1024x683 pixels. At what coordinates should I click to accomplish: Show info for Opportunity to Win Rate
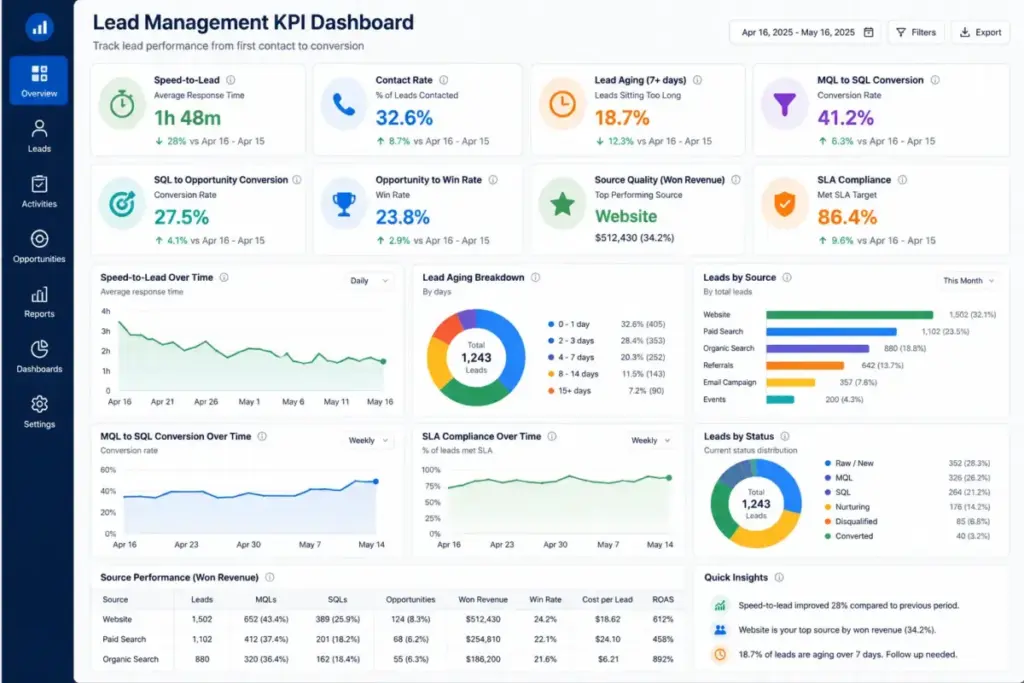(493, 180)
